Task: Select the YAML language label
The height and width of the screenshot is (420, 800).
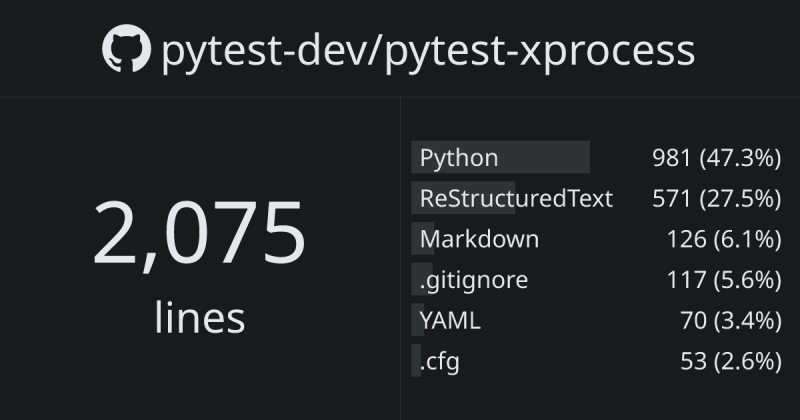Action: 450,320
